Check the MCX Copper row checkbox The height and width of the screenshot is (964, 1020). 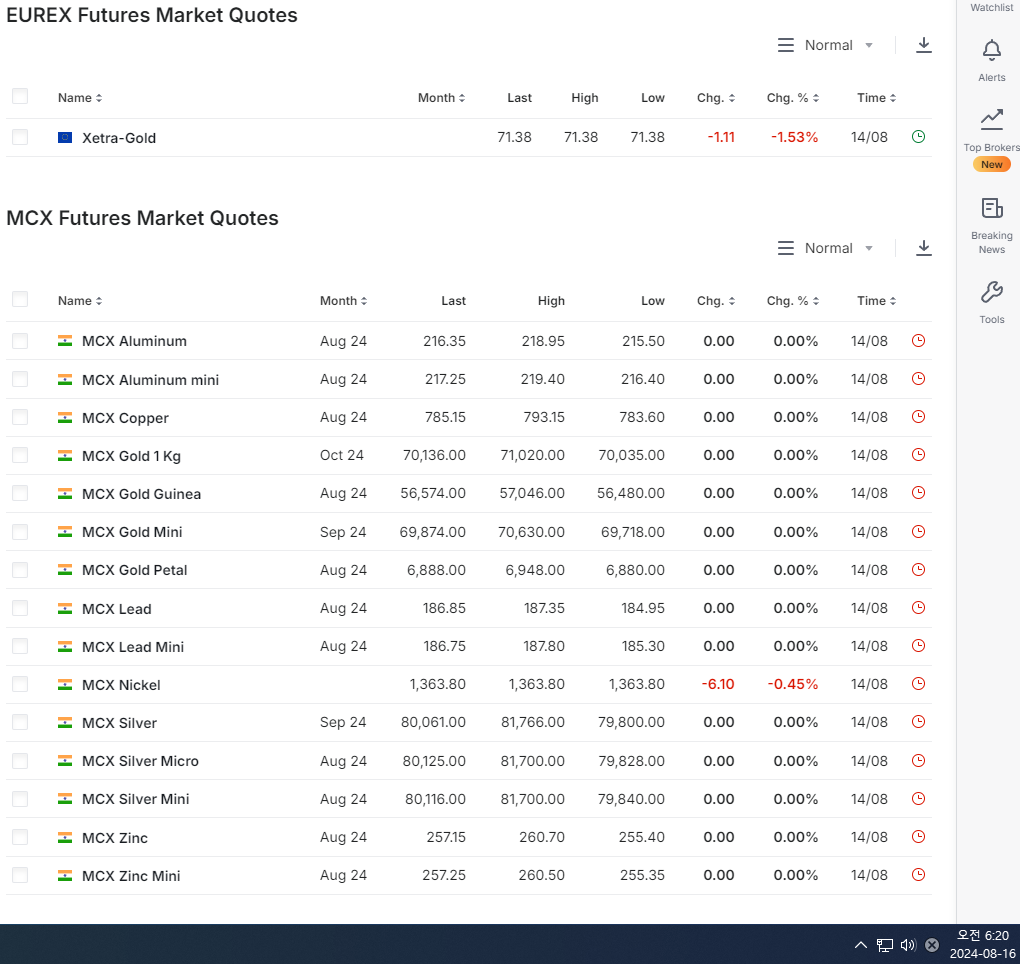click(20, 416)
